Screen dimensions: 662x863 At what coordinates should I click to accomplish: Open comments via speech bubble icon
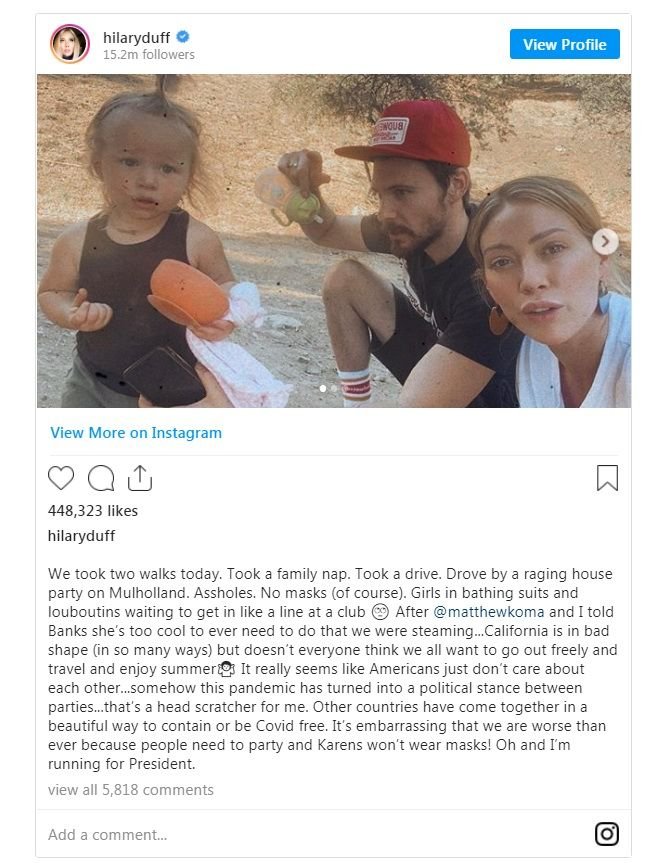(101, 478)
